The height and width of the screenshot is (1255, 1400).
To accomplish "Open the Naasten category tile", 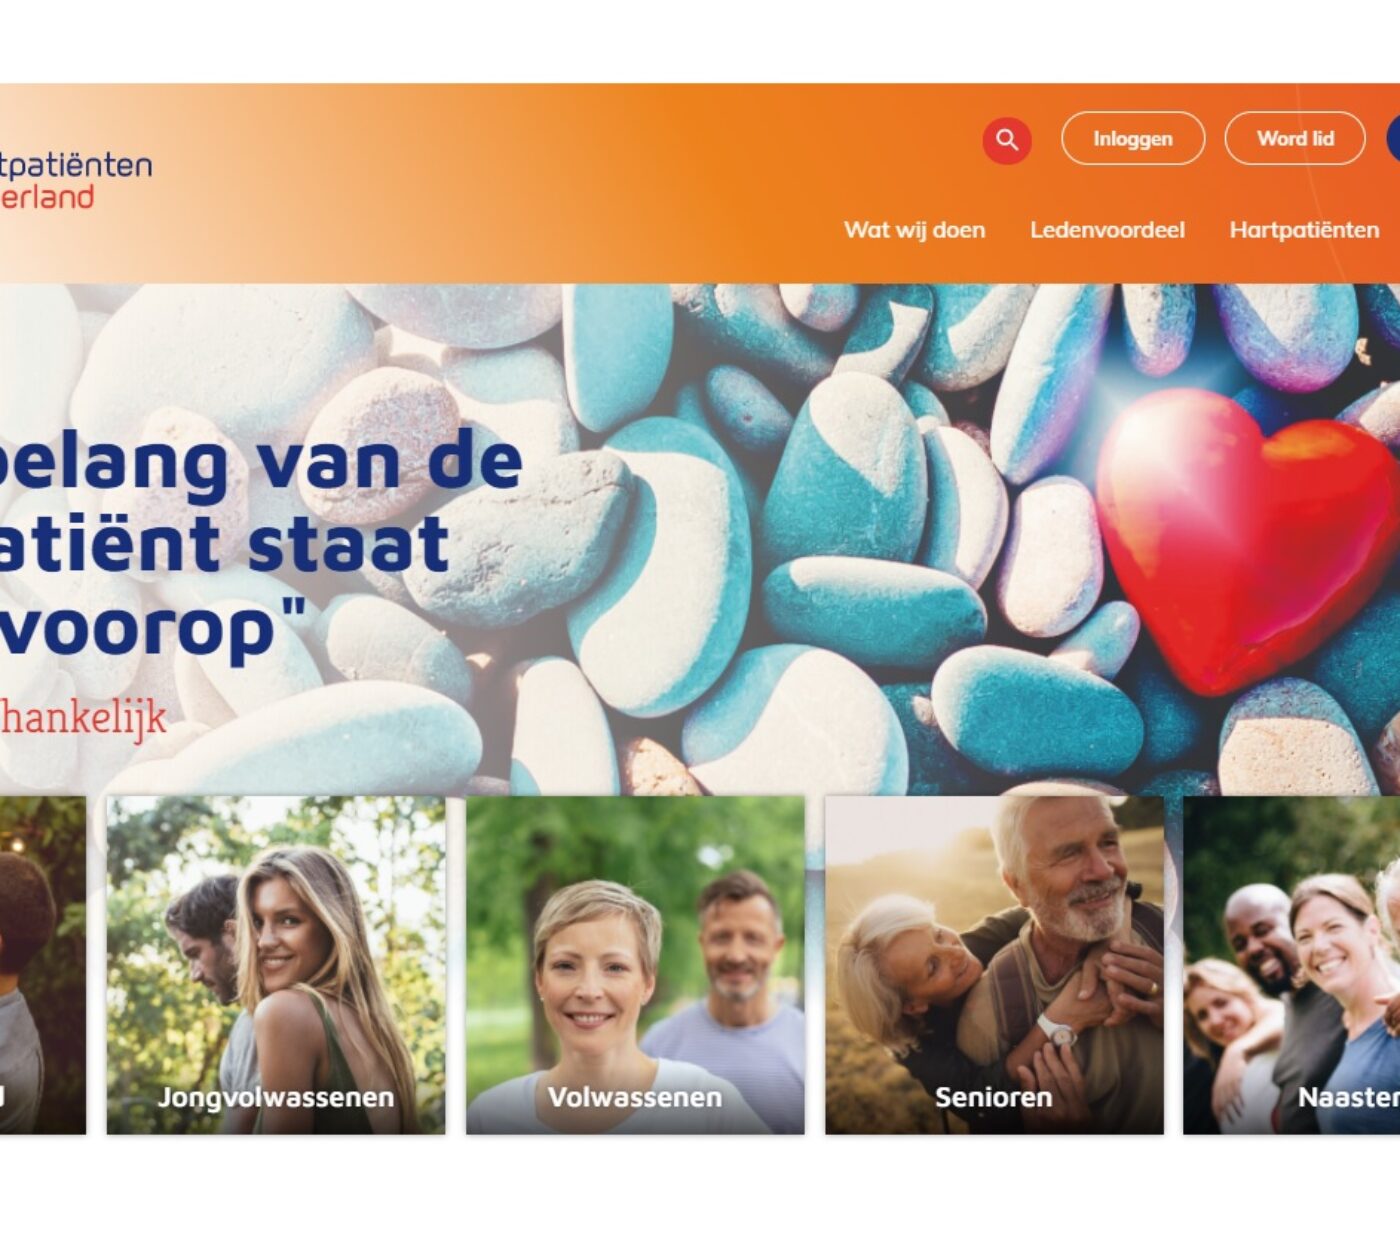I will click(x=1291, y=965).
